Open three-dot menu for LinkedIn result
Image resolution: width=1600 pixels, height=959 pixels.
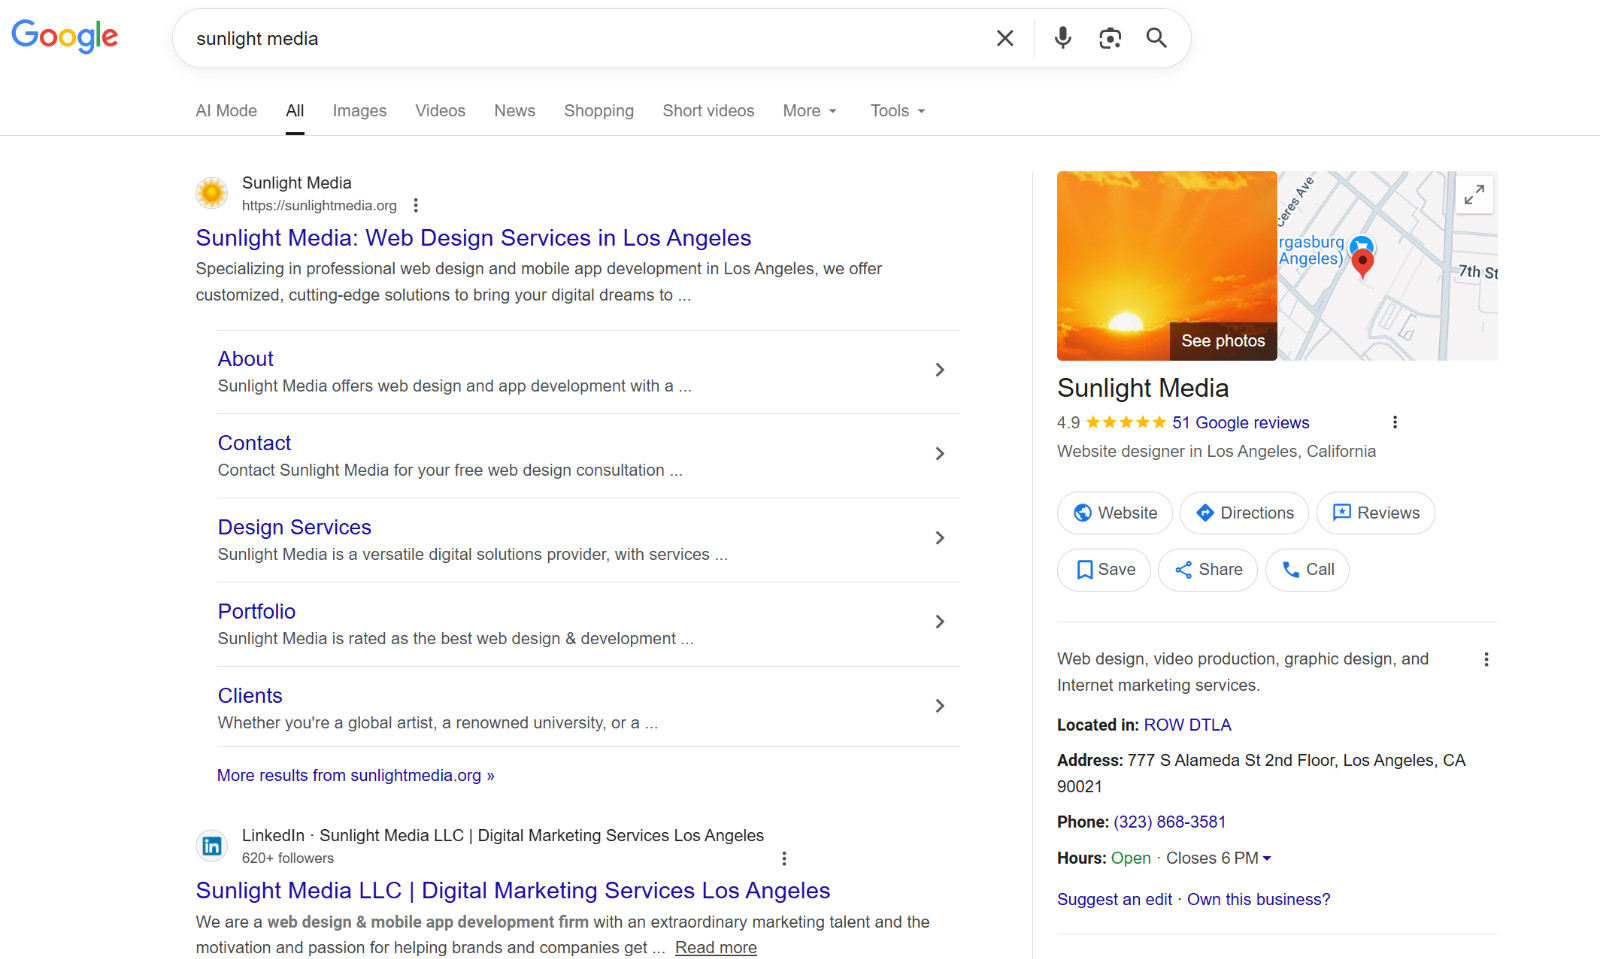[784, 858]
